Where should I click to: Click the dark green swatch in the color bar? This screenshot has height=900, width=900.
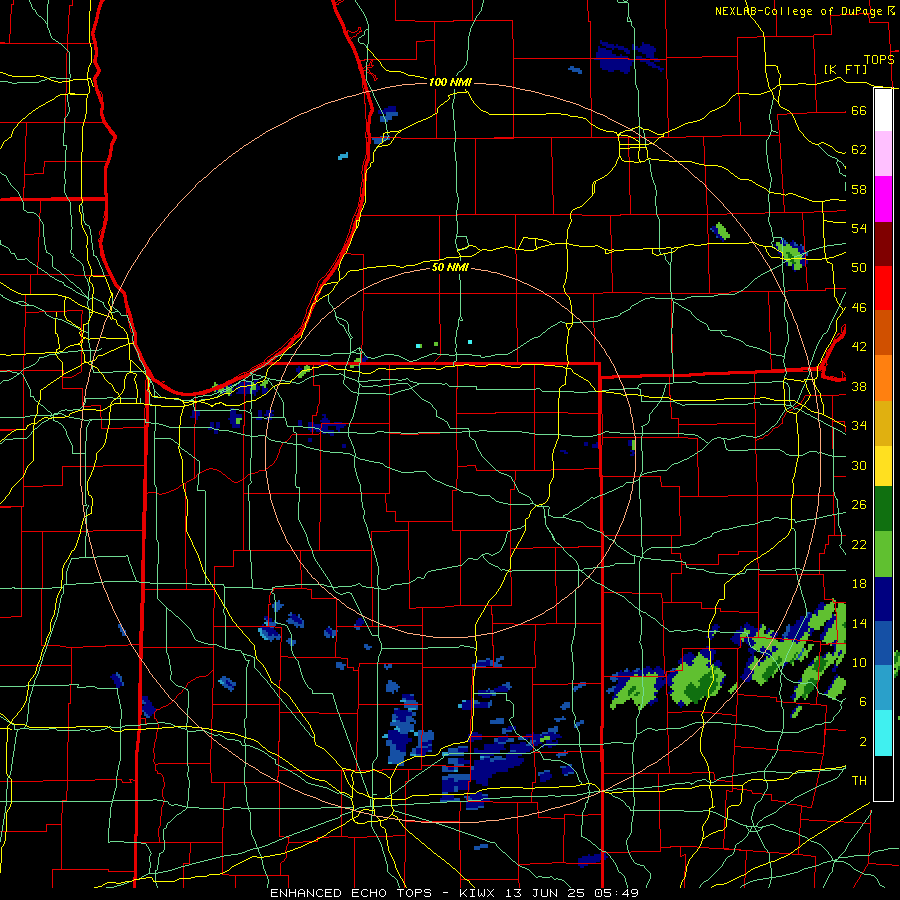(883, 509)
